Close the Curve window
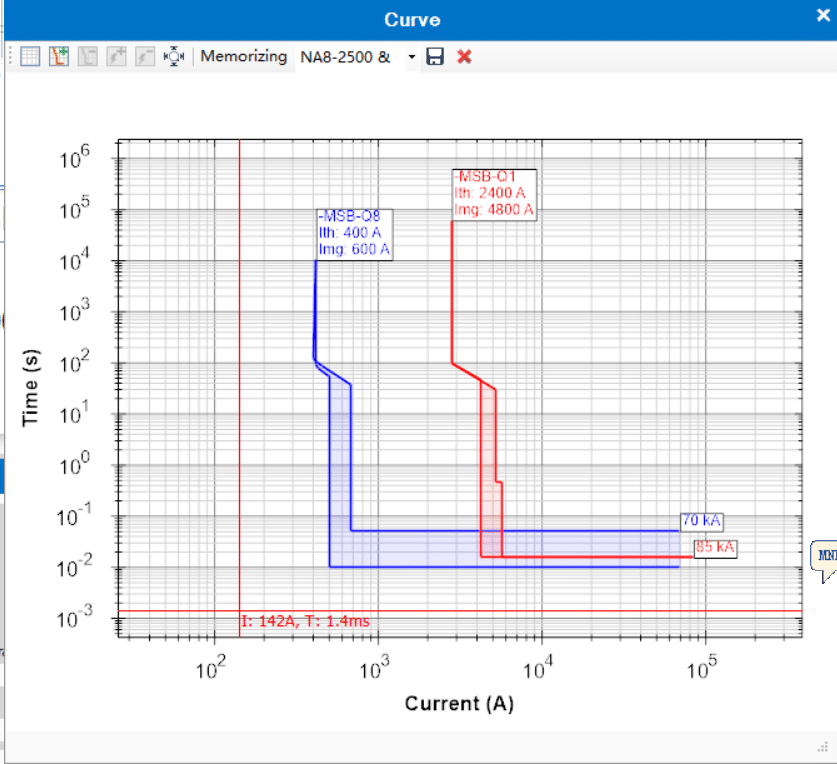Viewport: 837px width, 764px height. pyautogui.click(x=823, y=15)
